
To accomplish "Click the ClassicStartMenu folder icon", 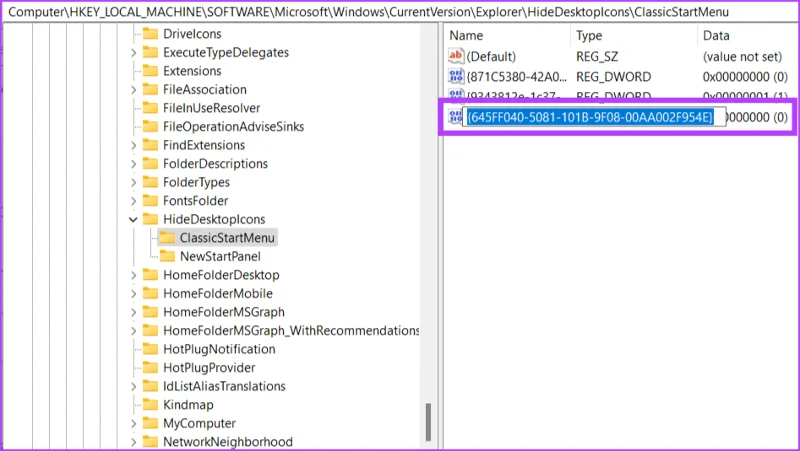I will click(167, 238).
